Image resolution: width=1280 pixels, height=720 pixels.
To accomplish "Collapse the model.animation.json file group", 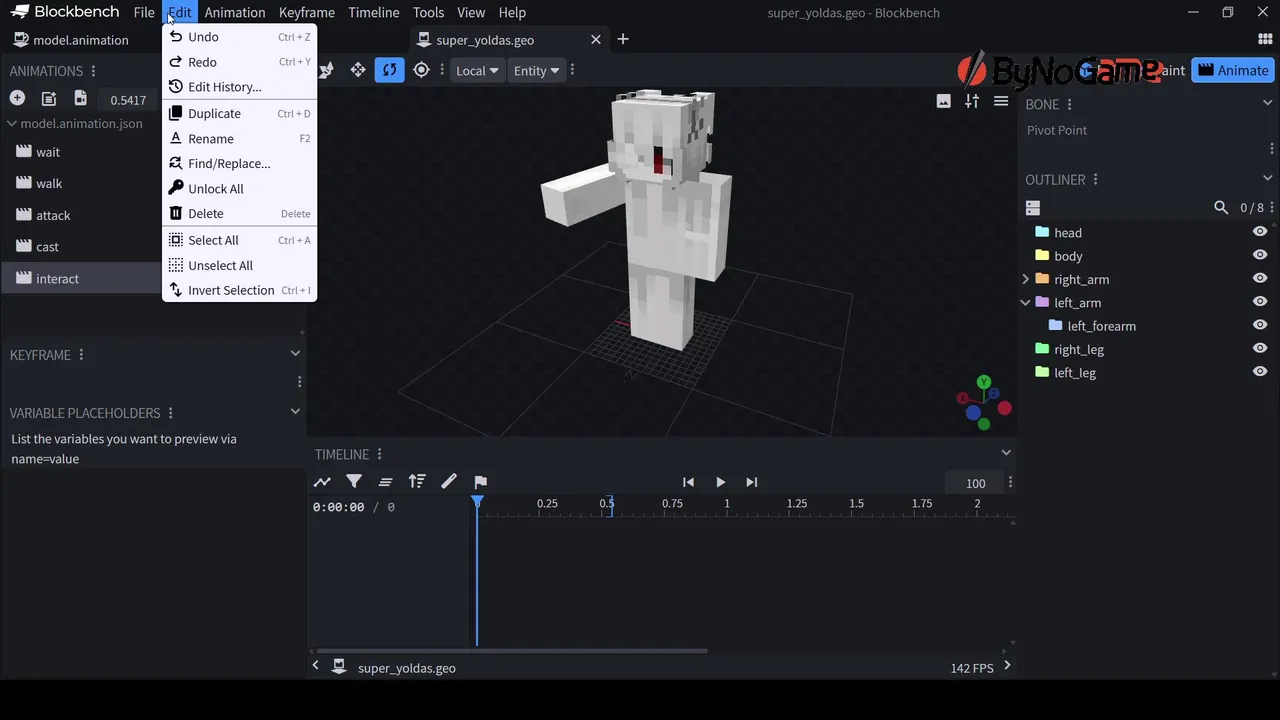I will tap(12, 124).
